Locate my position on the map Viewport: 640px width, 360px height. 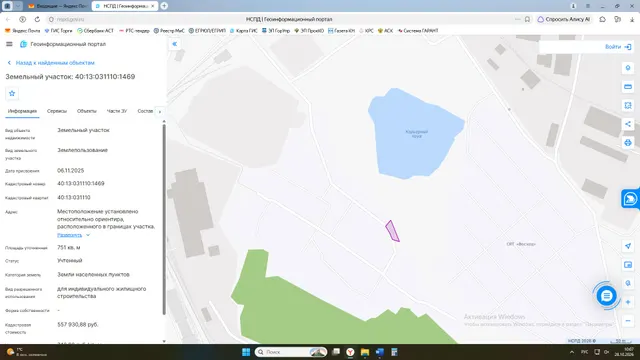pyautogui.click(x=628, y=246)
